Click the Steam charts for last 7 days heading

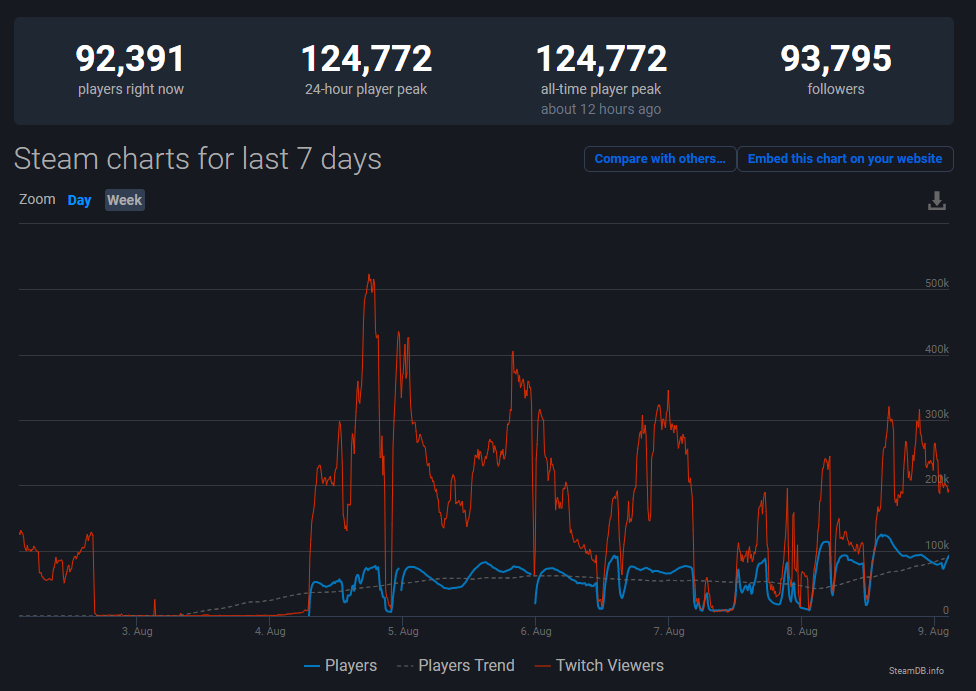[x=198, y=159]
